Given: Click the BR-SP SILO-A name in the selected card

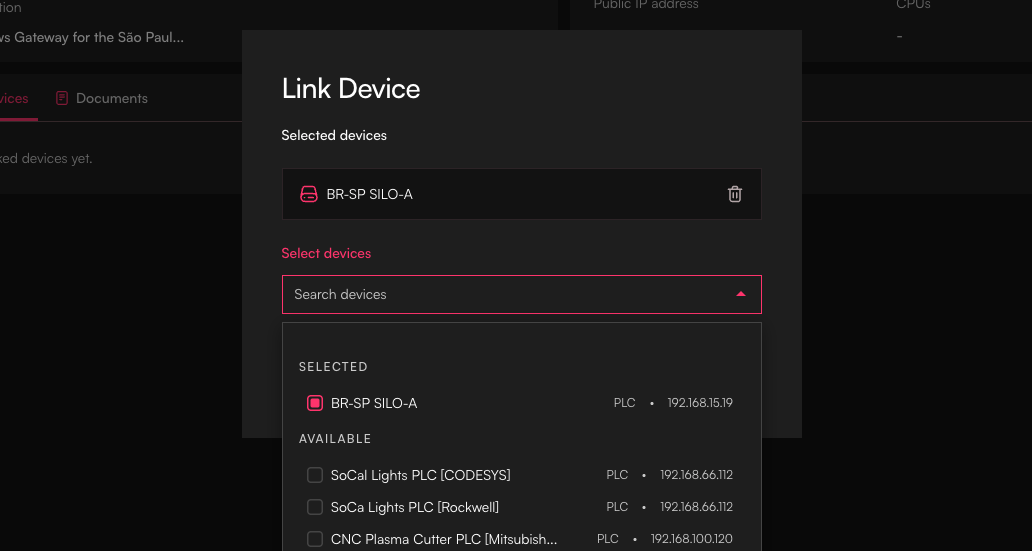Looking at the screenshot, I should (369, 194).
